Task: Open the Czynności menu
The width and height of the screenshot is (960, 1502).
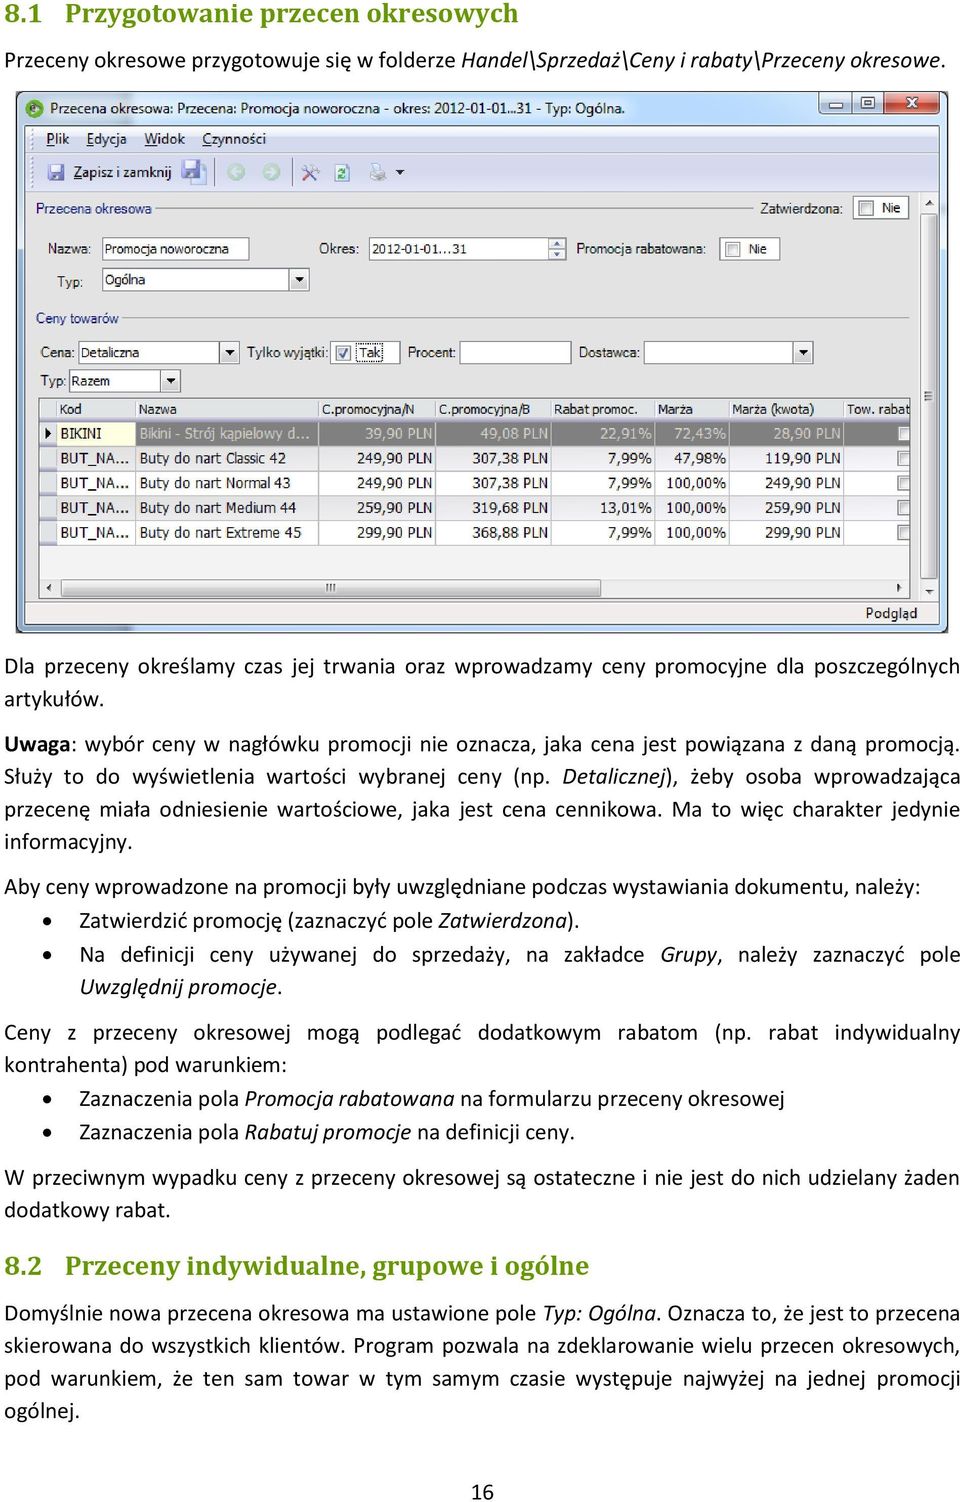Action: tap(234, 139)
